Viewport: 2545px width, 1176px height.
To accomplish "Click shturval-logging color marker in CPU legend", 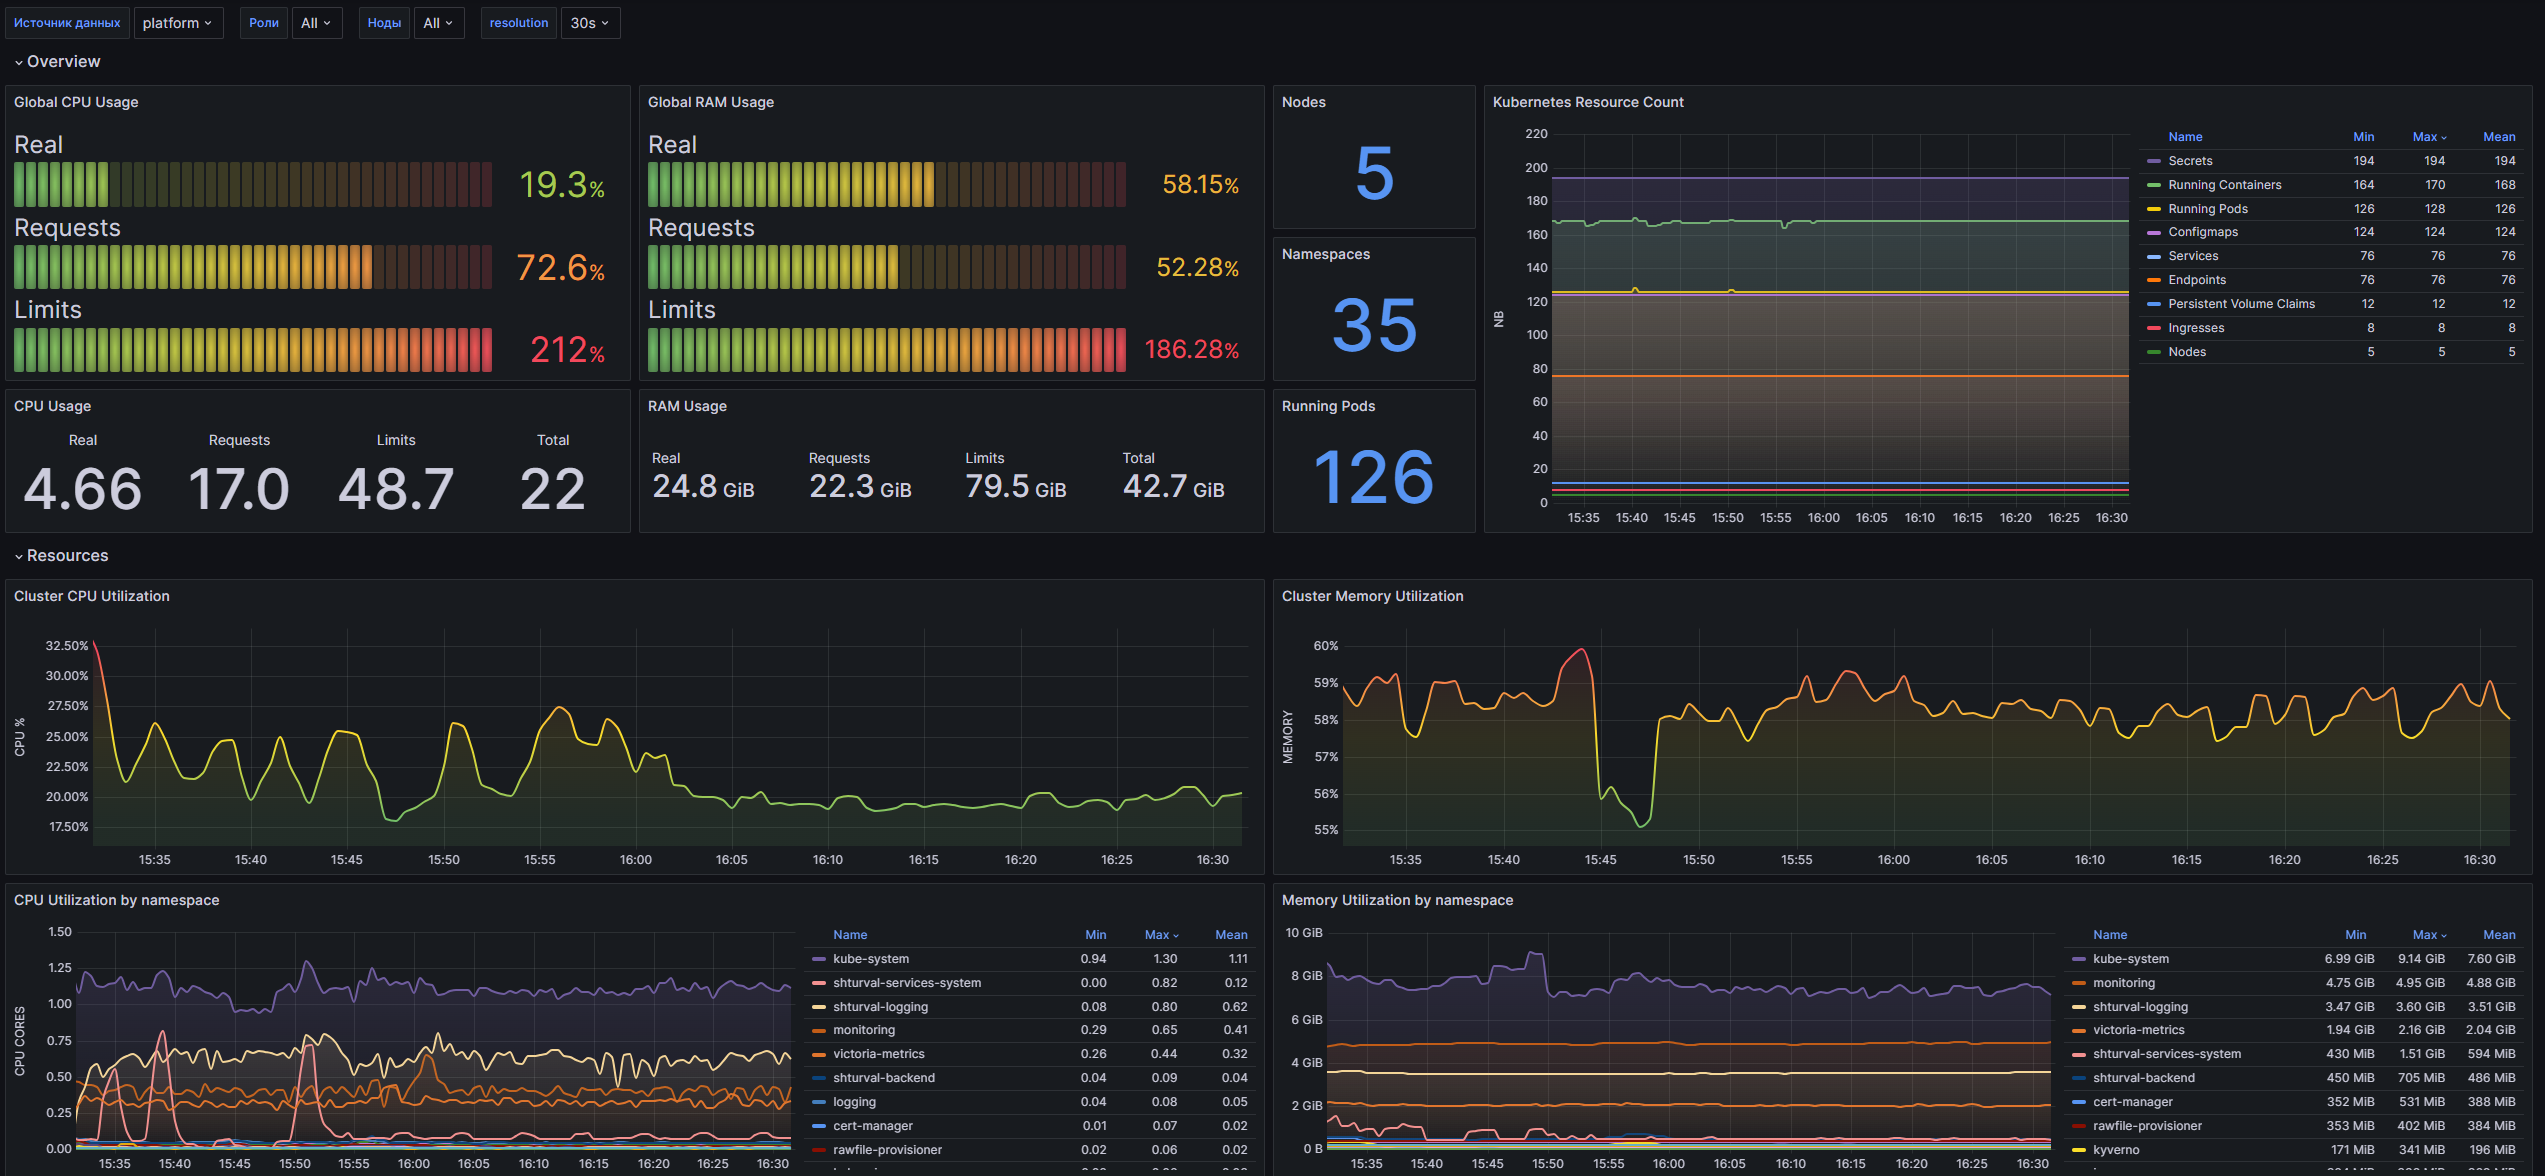I will click(819, 1007).
